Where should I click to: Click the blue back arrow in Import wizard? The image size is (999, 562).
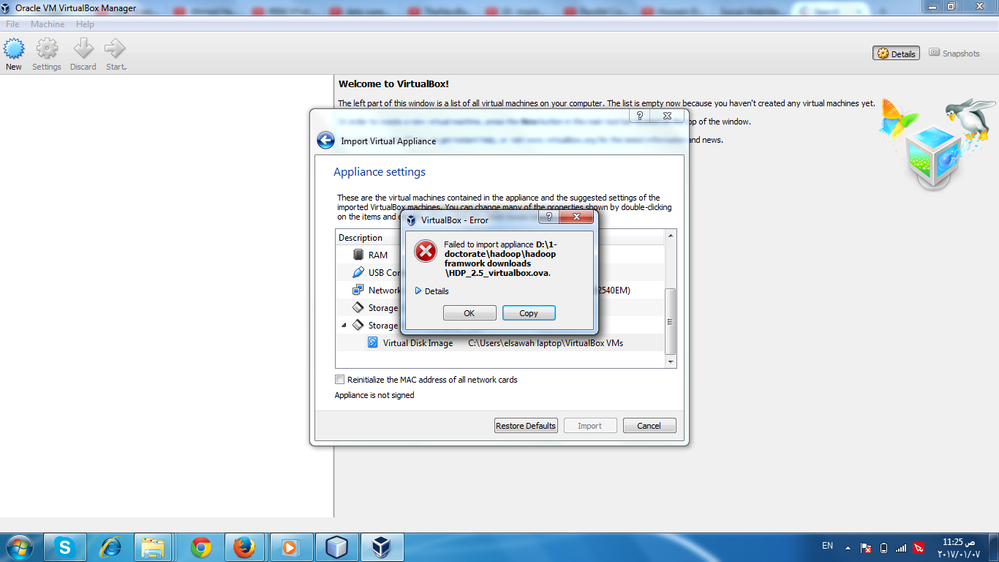coord(326,140)
